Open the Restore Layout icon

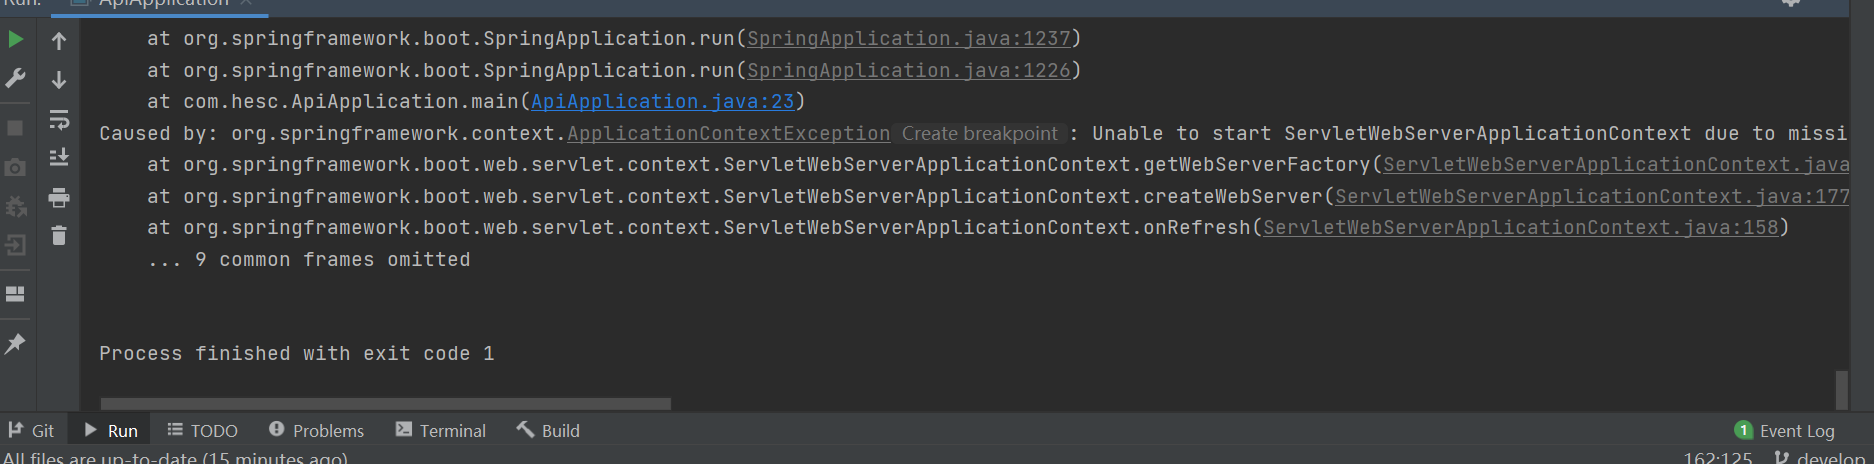coord(15,294)
